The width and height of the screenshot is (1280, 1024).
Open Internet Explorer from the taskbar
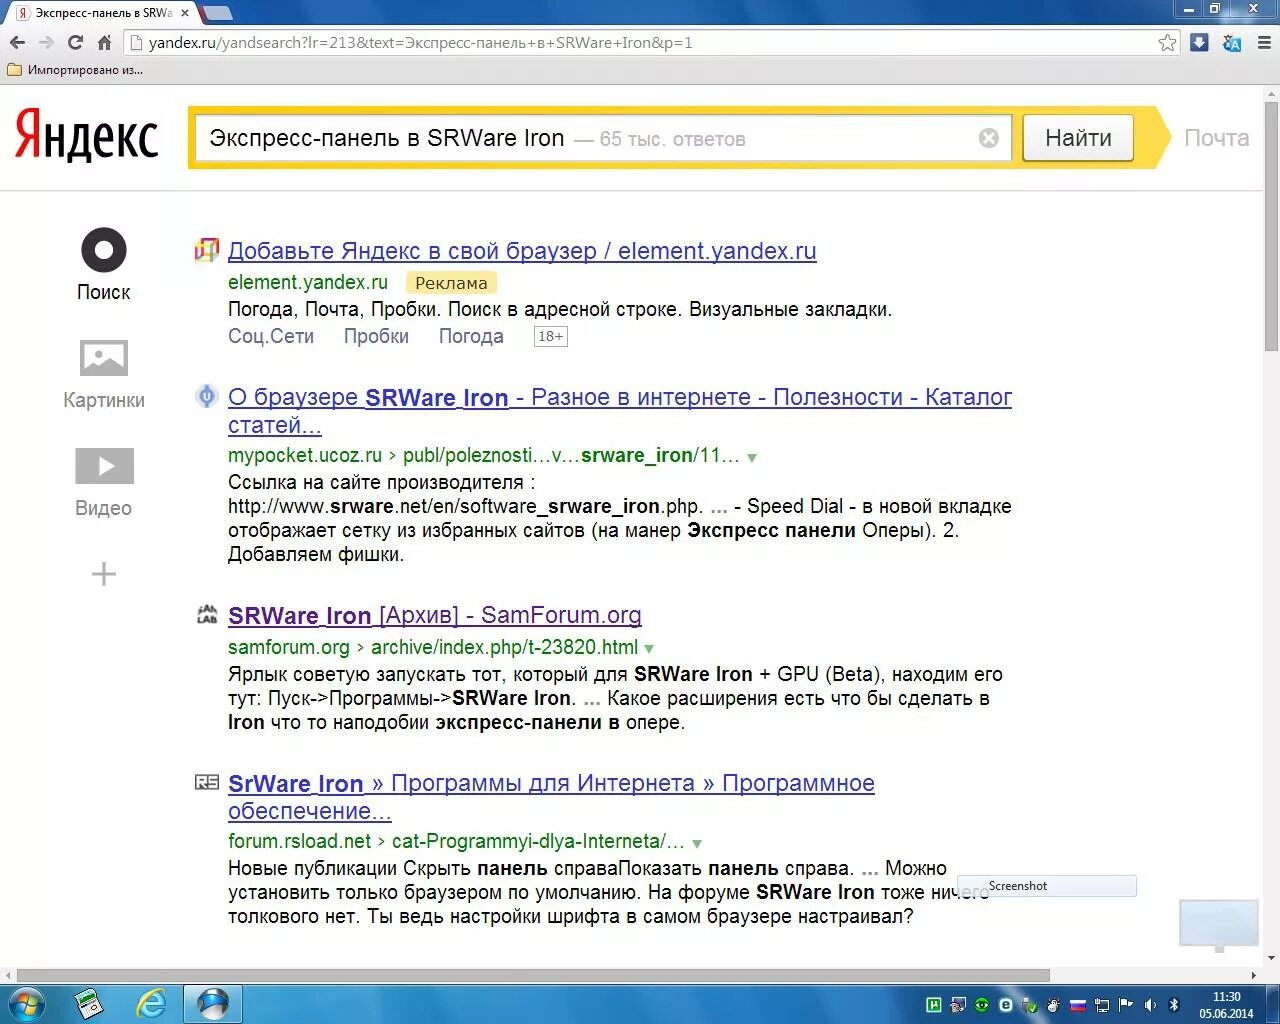[151, 1004]
